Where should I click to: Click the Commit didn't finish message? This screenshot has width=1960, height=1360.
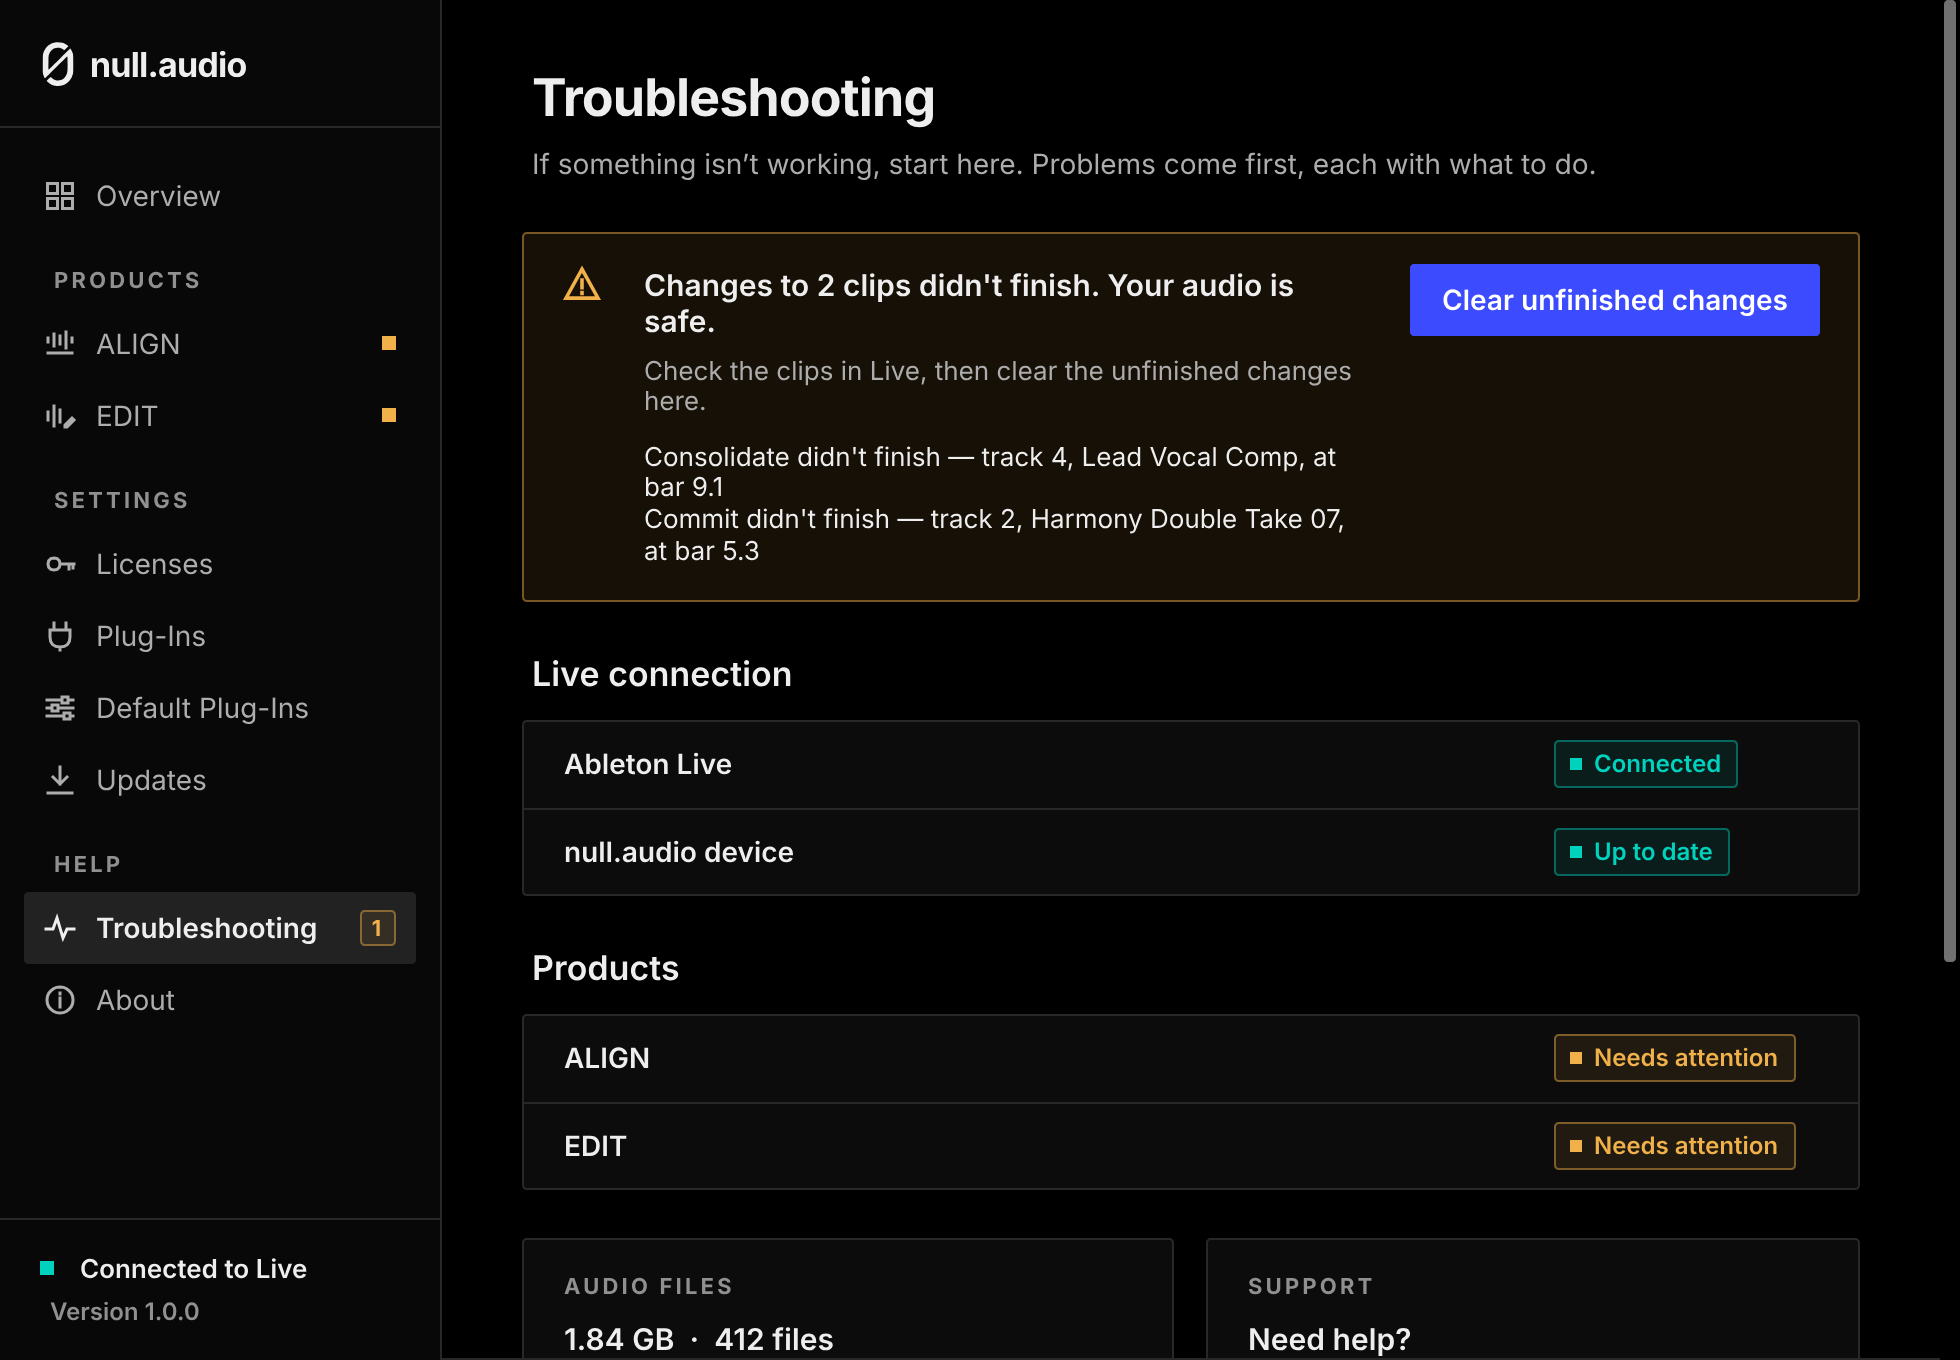click(994, 535)
